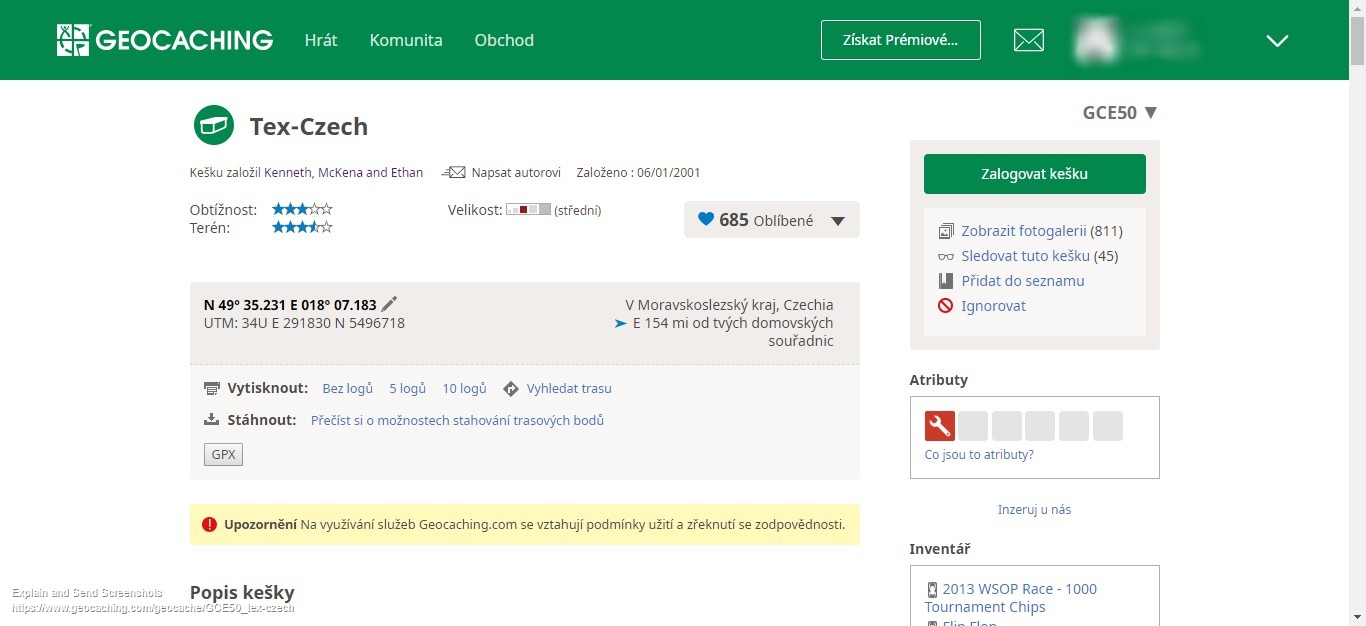Image resolution: width=1366 pixels, height=626 pixels.
Task: Click Inzeruj u nás link
Action: 1034,509
